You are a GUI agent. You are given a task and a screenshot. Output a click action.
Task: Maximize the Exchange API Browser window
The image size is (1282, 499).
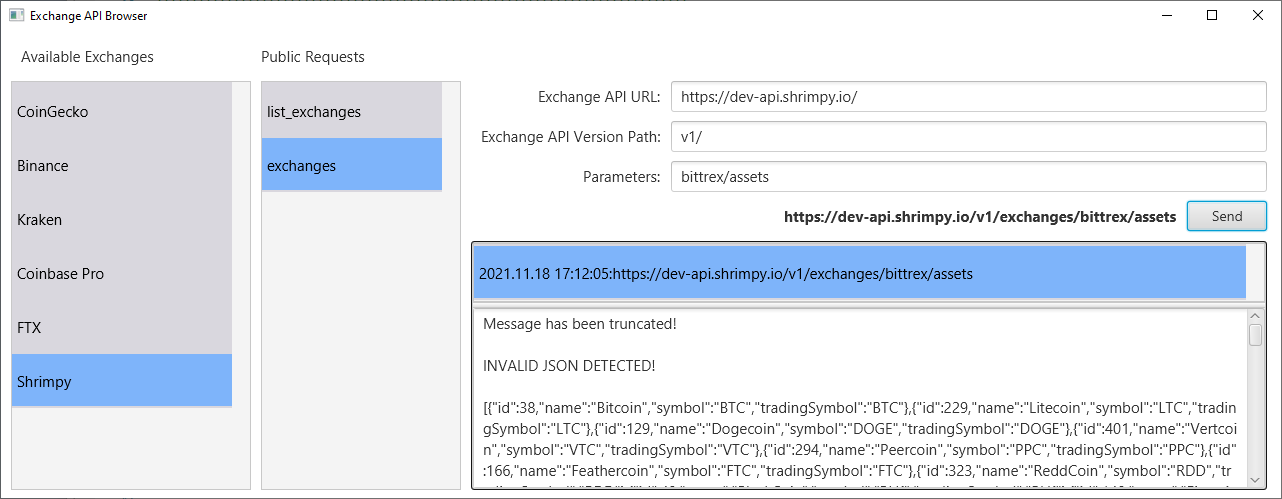pos(1212,16)
